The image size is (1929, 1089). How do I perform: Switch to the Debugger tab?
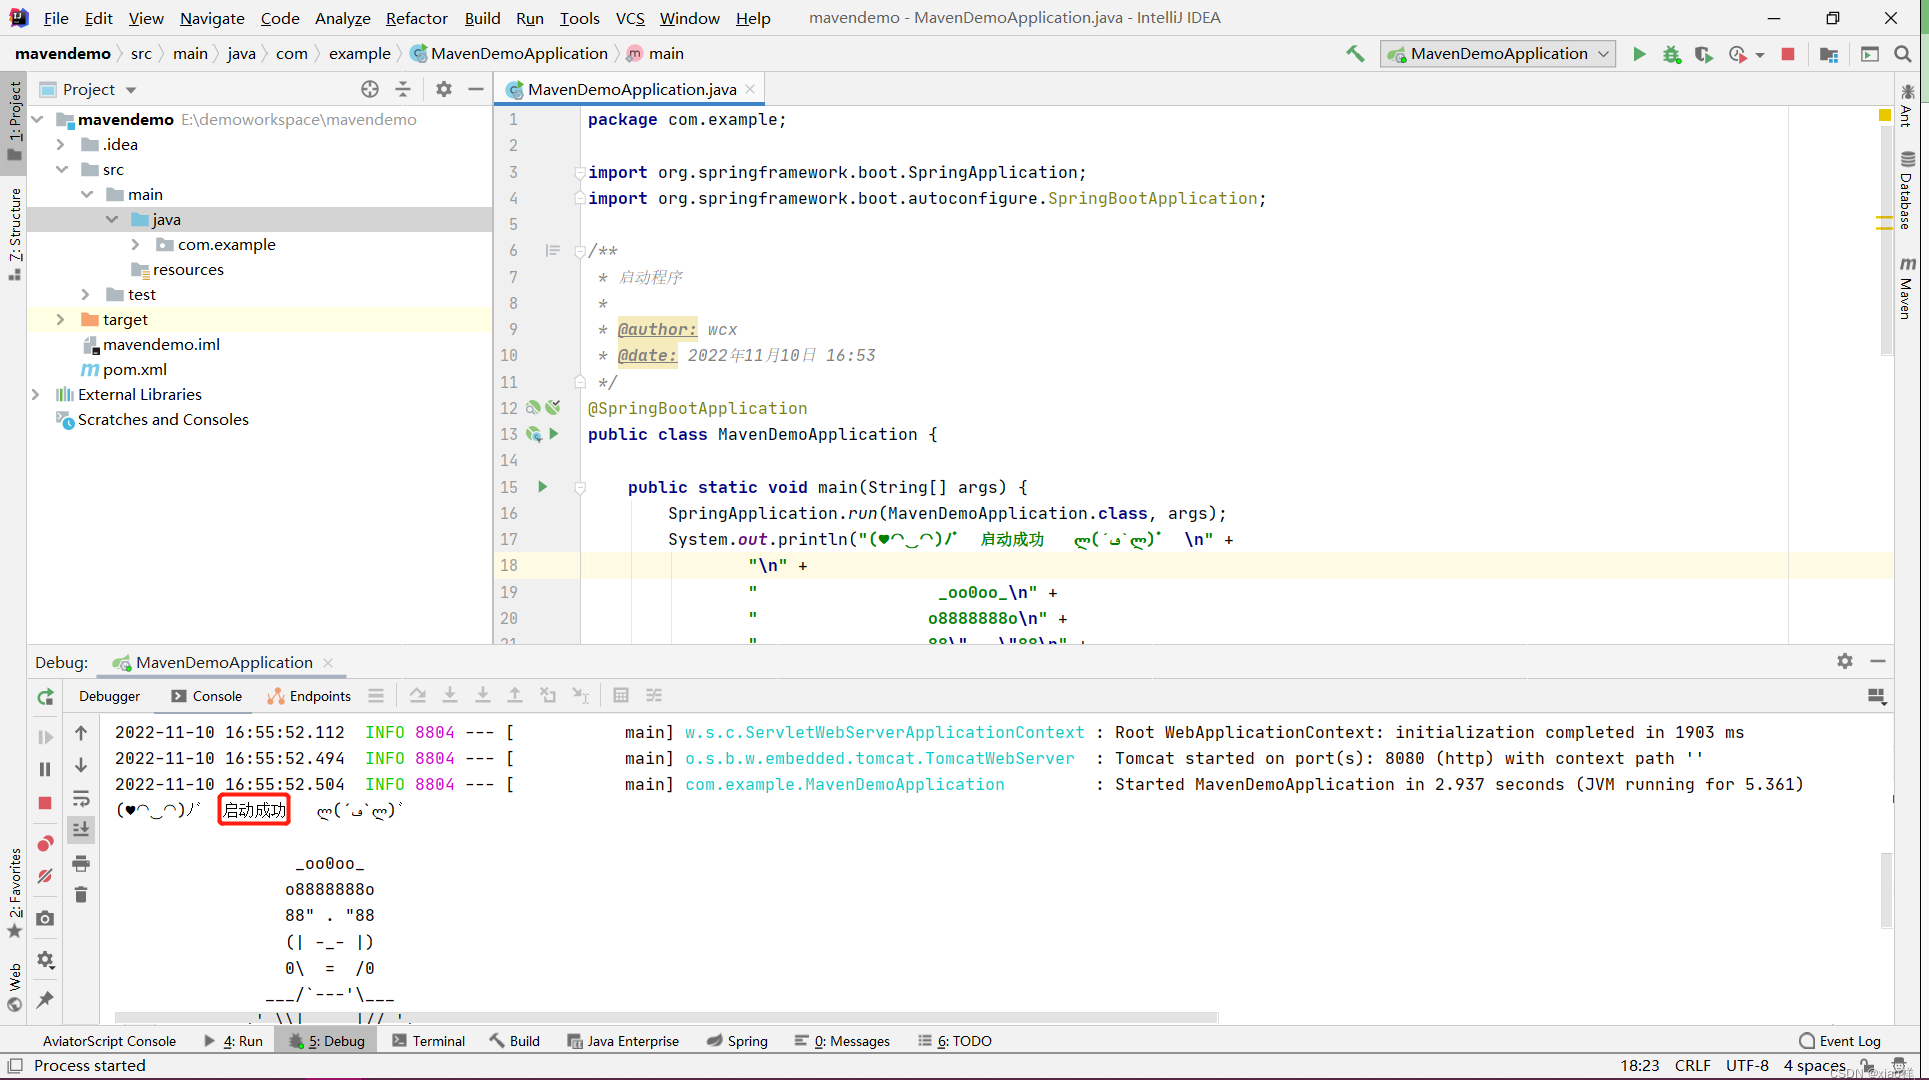click(109, 696)
